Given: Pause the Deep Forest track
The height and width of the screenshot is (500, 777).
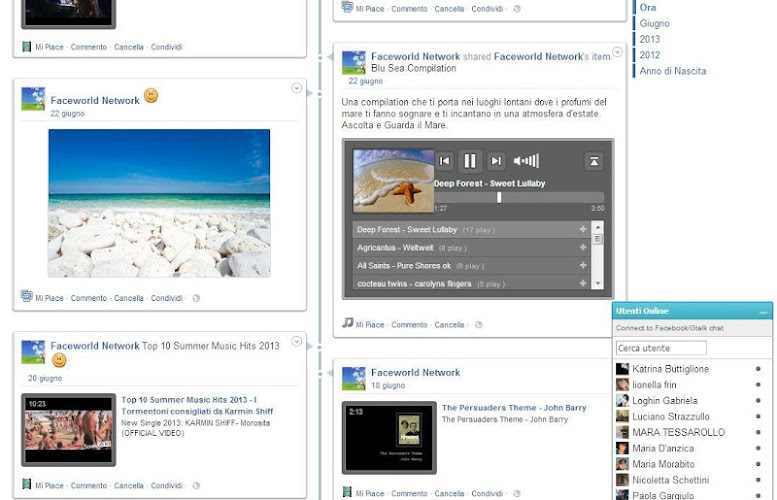Looking at the screenshot, I should [470, 161].
